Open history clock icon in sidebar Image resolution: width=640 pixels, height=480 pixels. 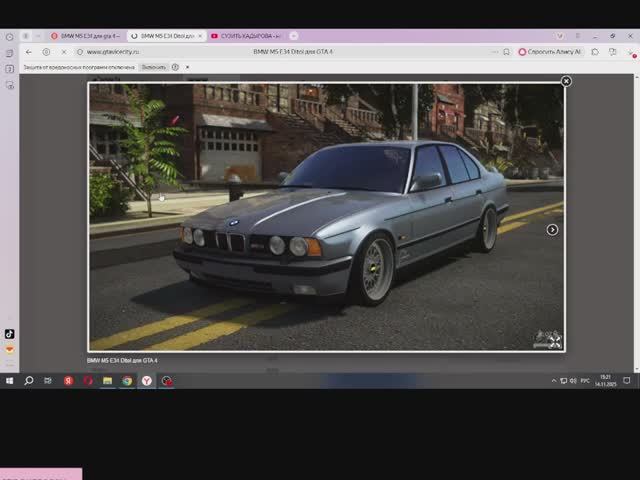[x=9, y=37]
